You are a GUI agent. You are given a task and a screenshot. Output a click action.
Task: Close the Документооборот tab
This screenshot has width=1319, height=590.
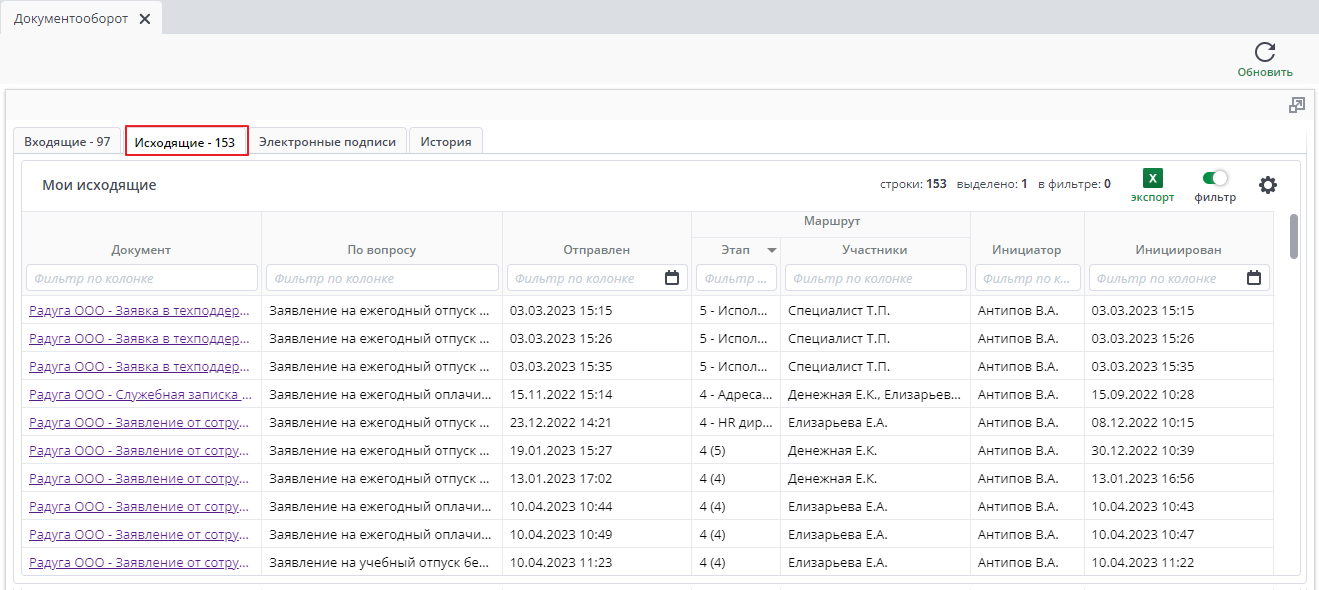pyautogui.click(x=144, y=19)
